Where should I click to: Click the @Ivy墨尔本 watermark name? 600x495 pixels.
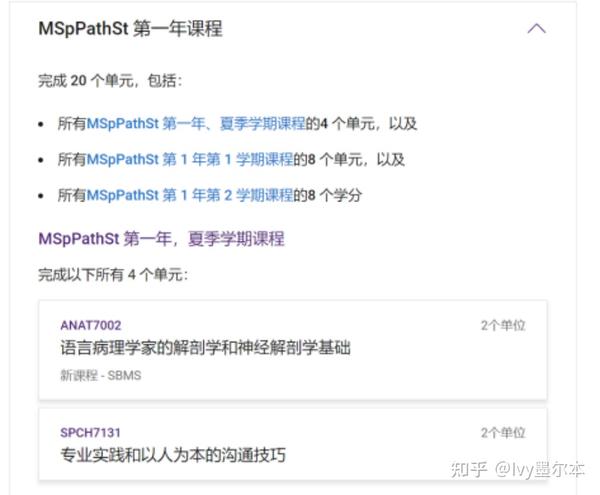click(x=540, y=469)
